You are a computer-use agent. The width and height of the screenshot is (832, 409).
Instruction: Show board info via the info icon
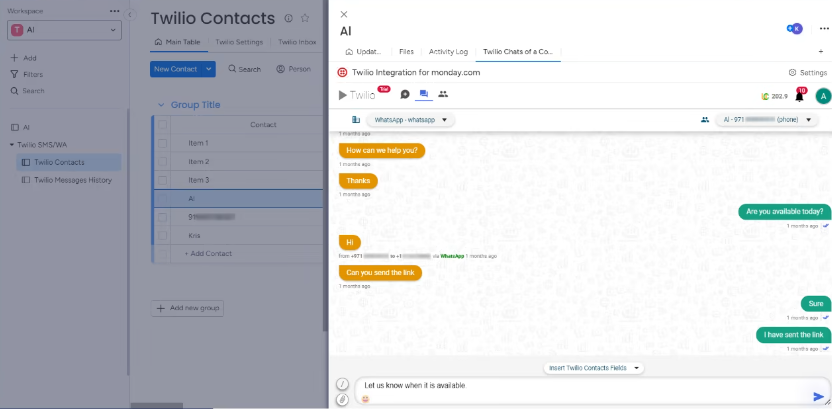288,18
